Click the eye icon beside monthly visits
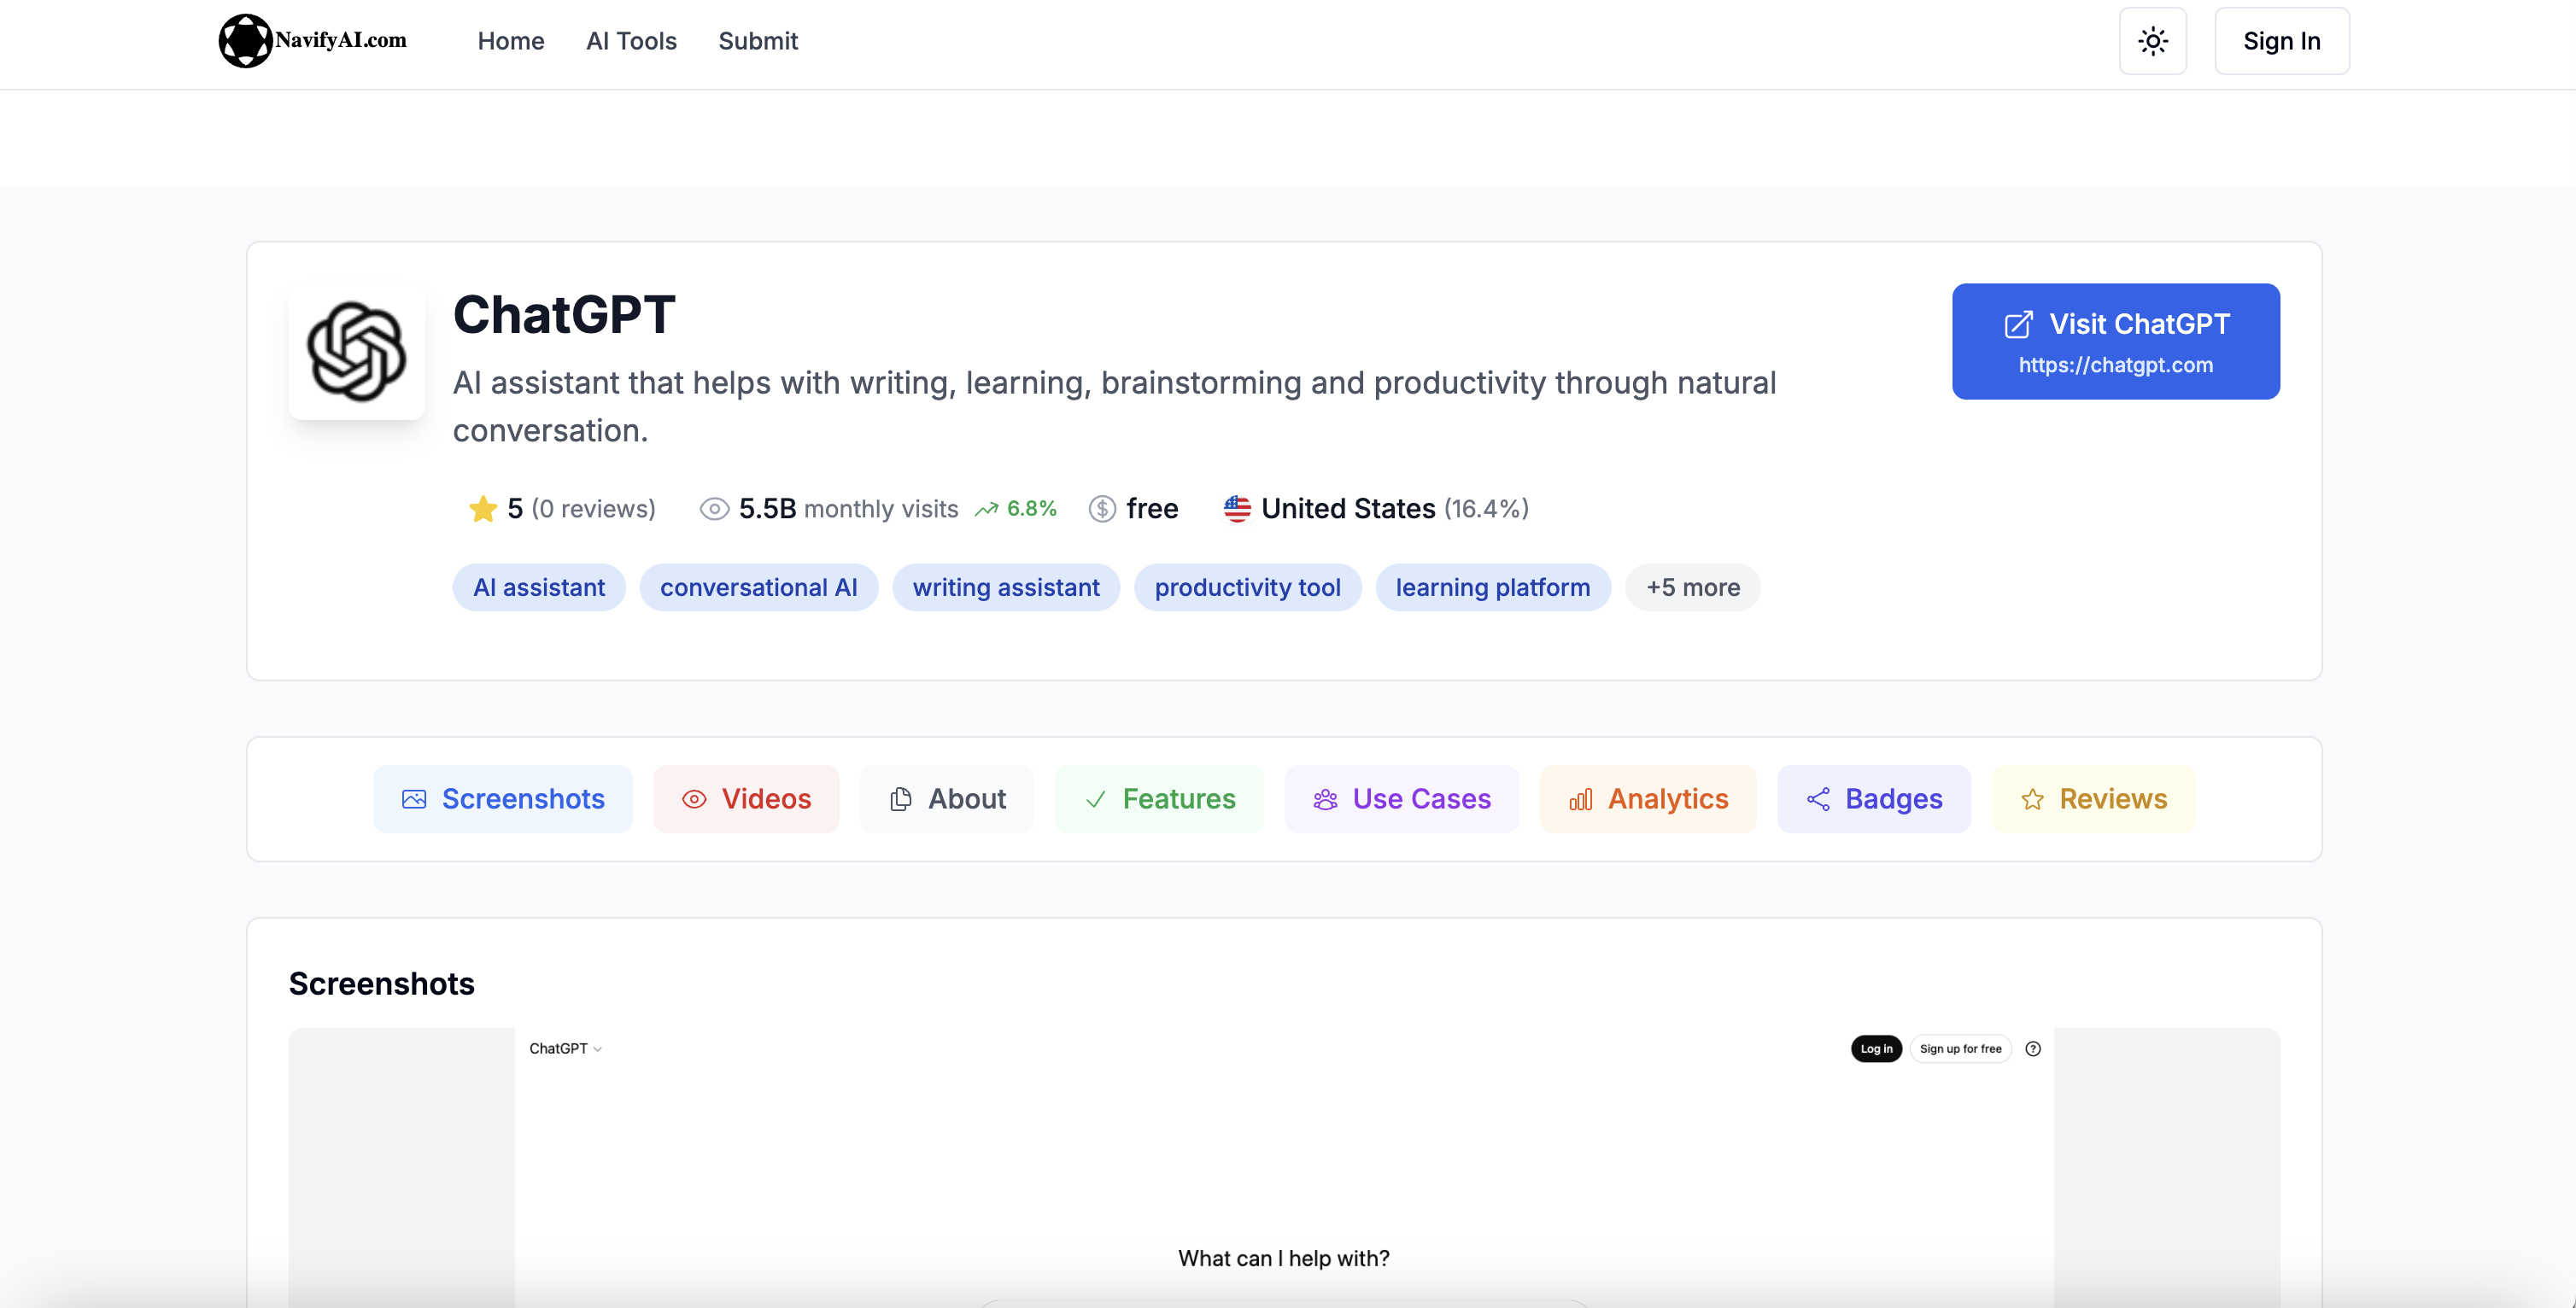This screenshot has width=2576, height=1308. coord(714,509)
